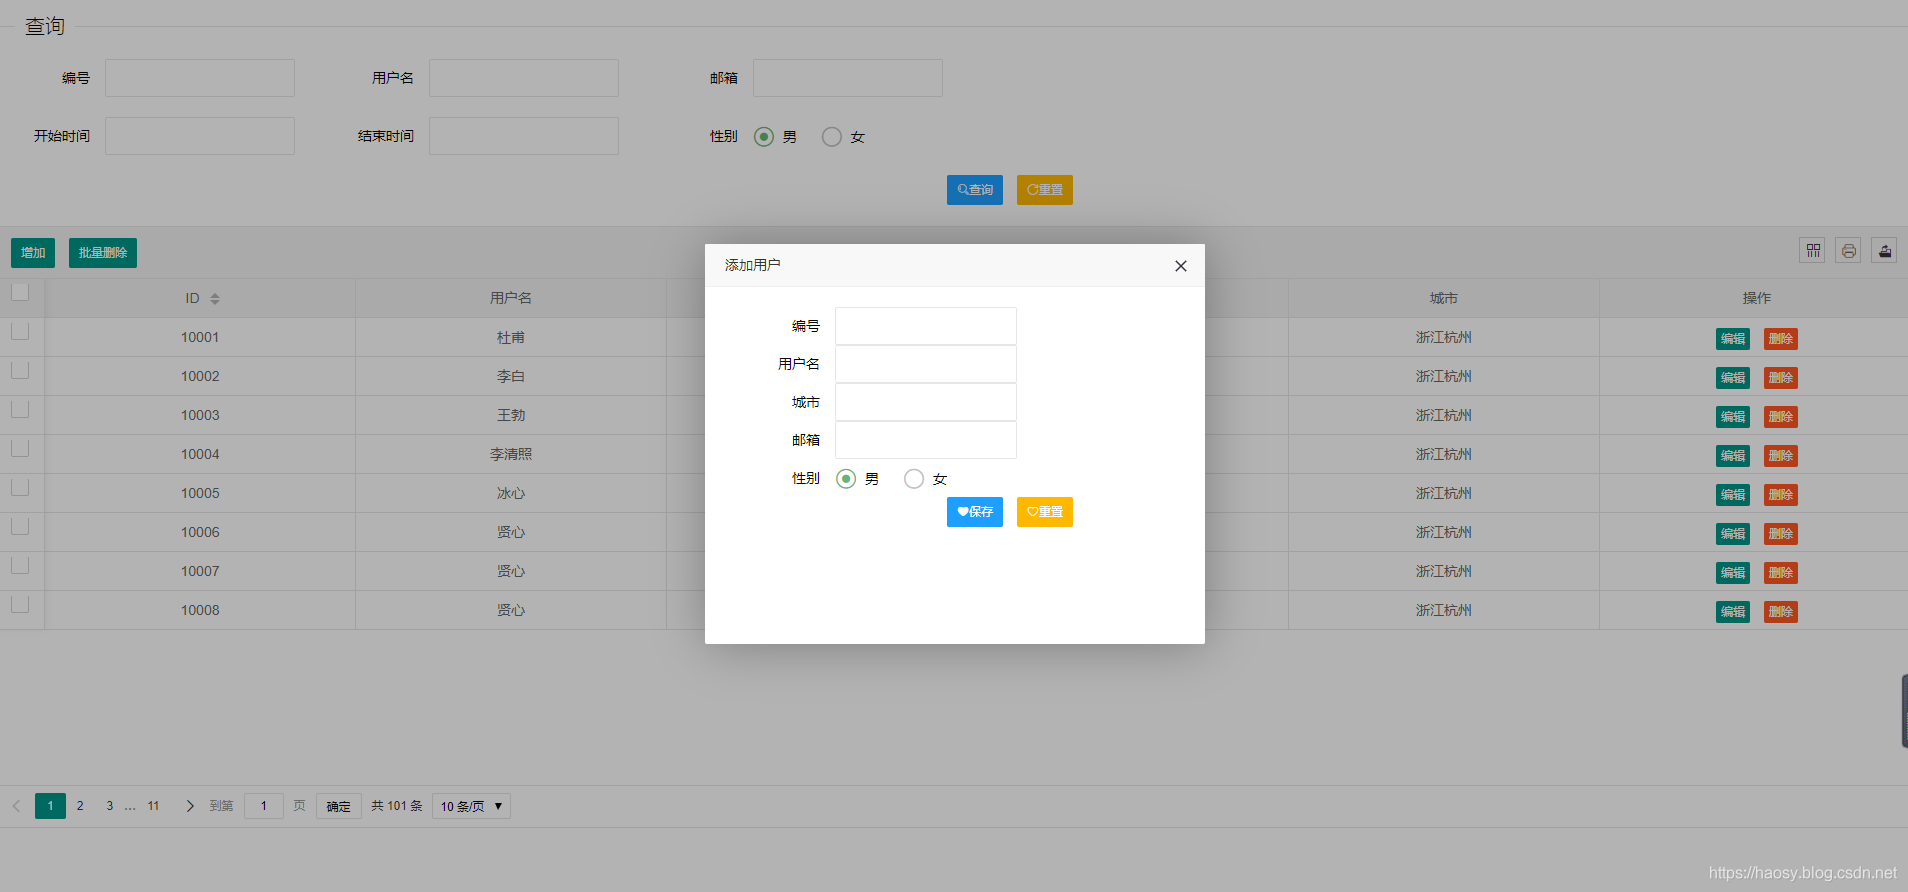Screen dimensions: 1908x892
Task: Click the 增加 add button
Action: [33, 253]
